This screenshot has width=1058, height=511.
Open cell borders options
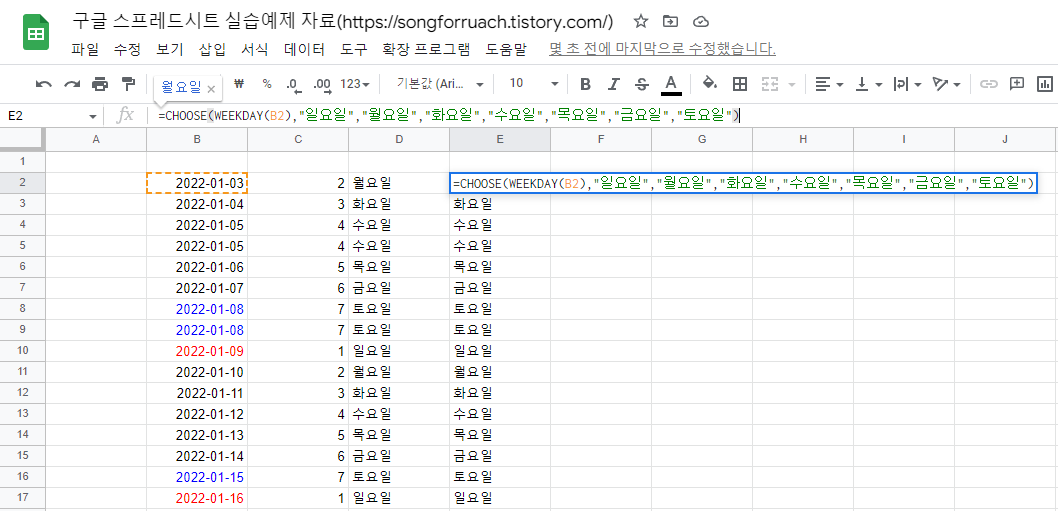click(x=740, y=84)
